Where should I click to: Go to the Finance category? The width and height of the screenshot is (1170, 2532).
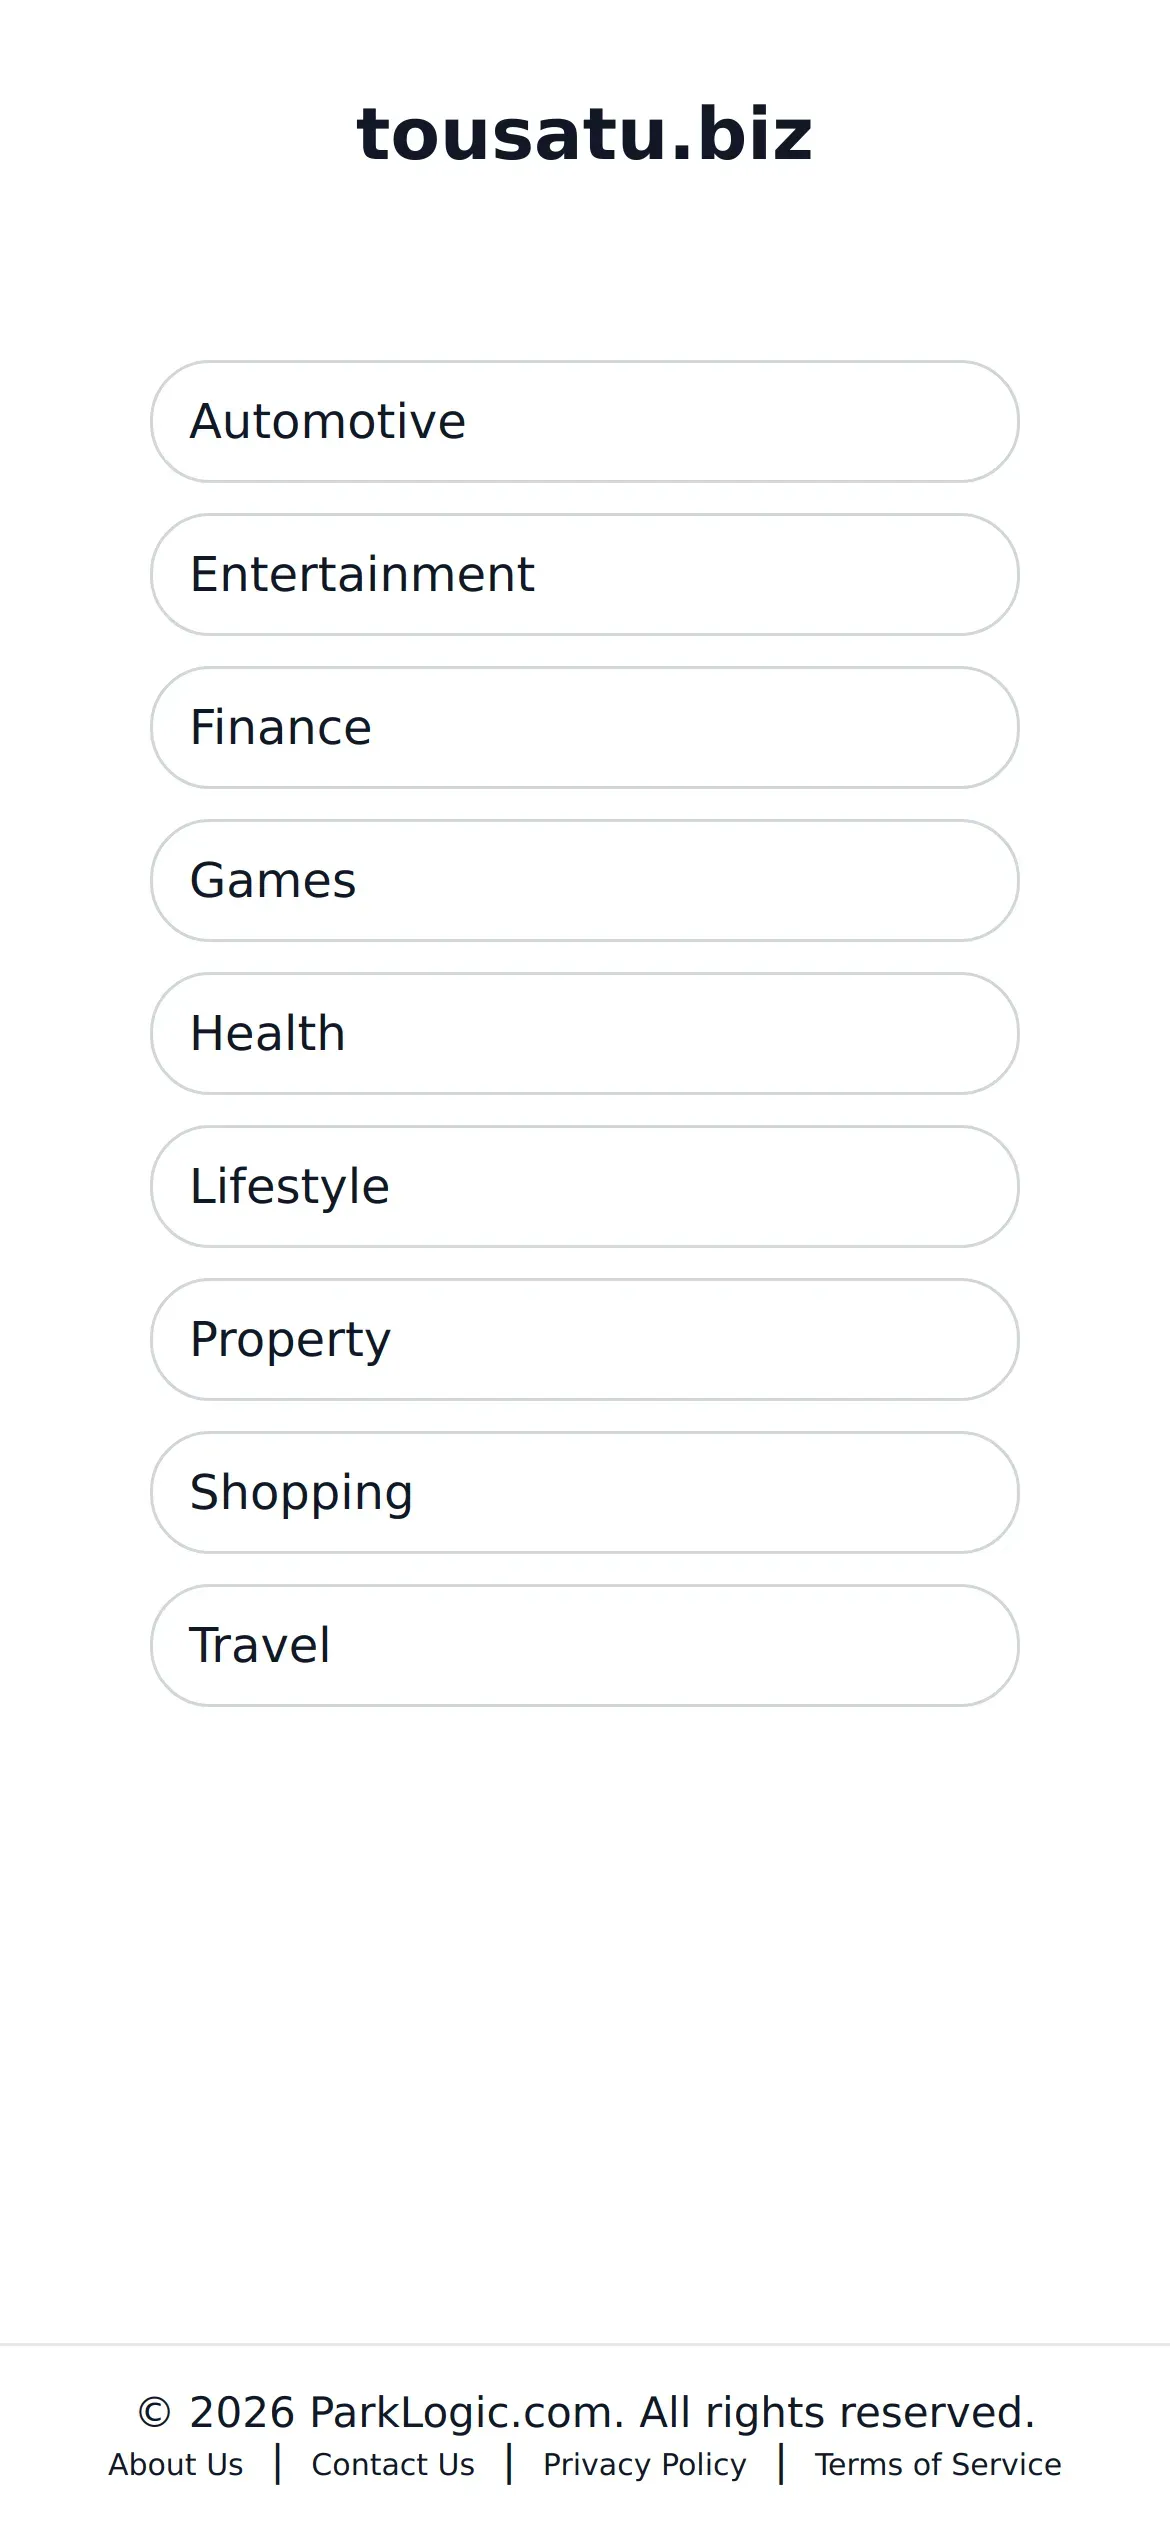(x=585, y=727)
